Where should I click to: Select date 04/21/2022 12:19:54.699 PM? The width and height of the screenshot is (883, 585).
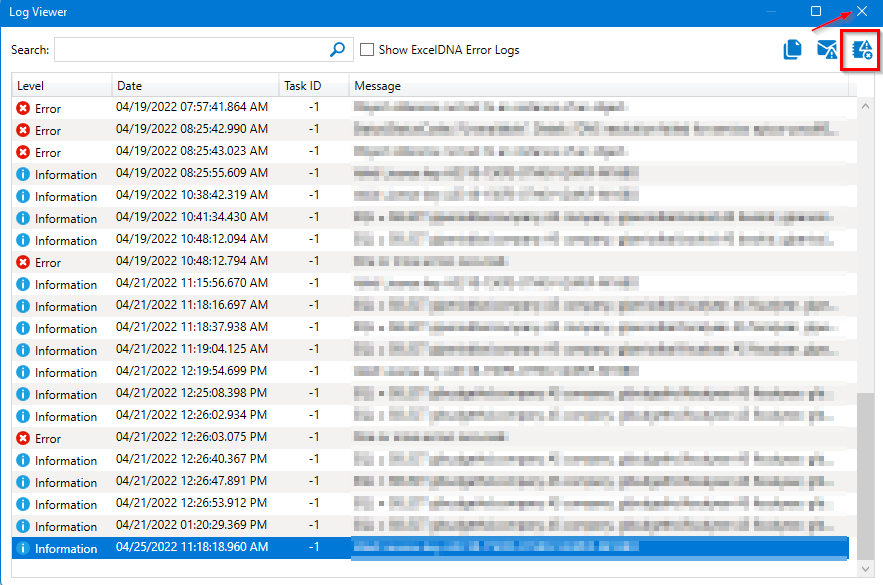tap(191, 370)
